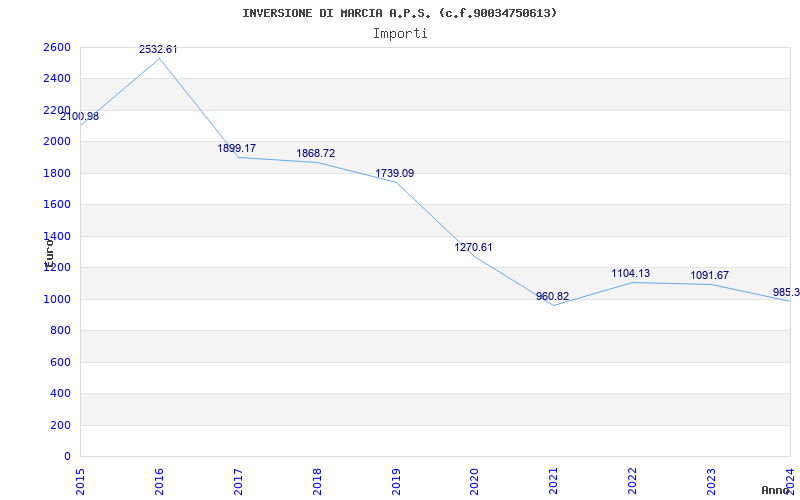Select data label 960.82
800x500 pixels.
tap(553, 296)
